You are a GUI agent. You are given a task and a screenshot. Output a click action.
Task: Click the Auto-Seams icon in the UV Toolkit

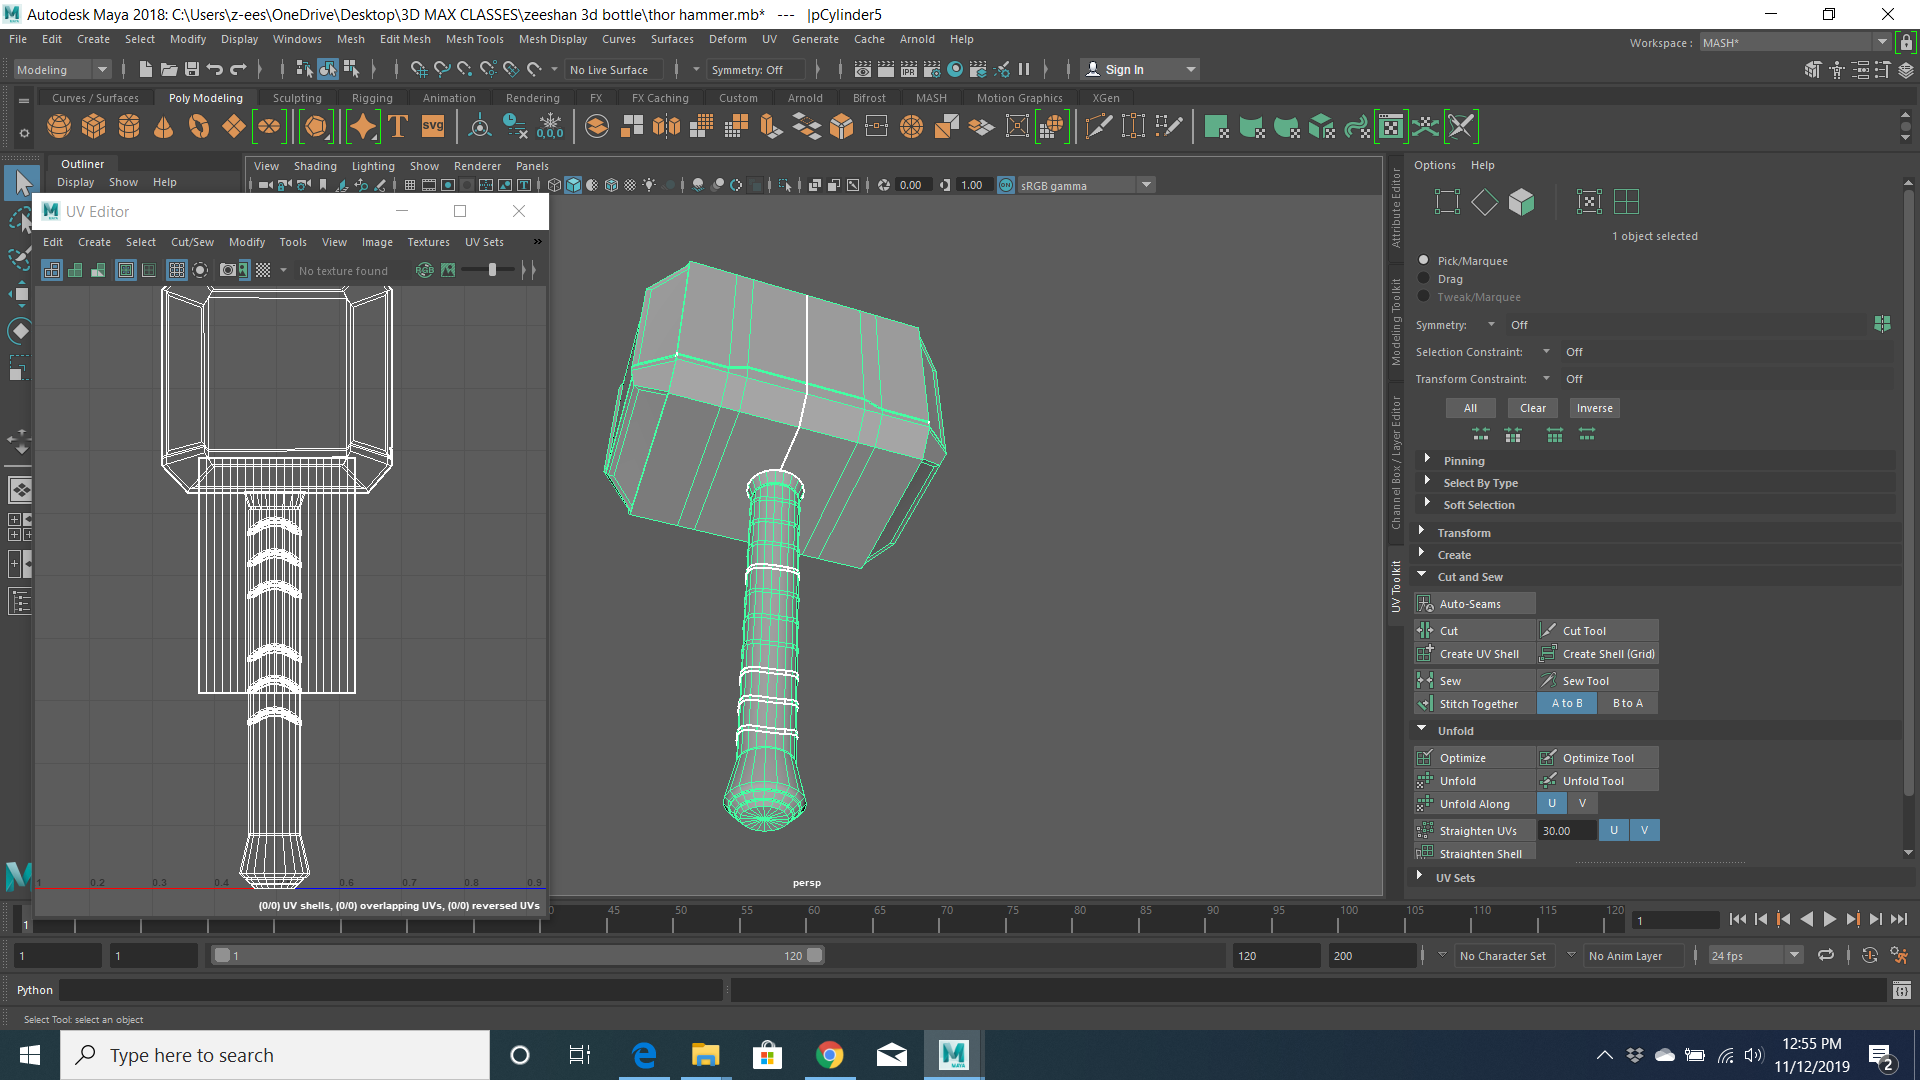[x=1427, y=603]
